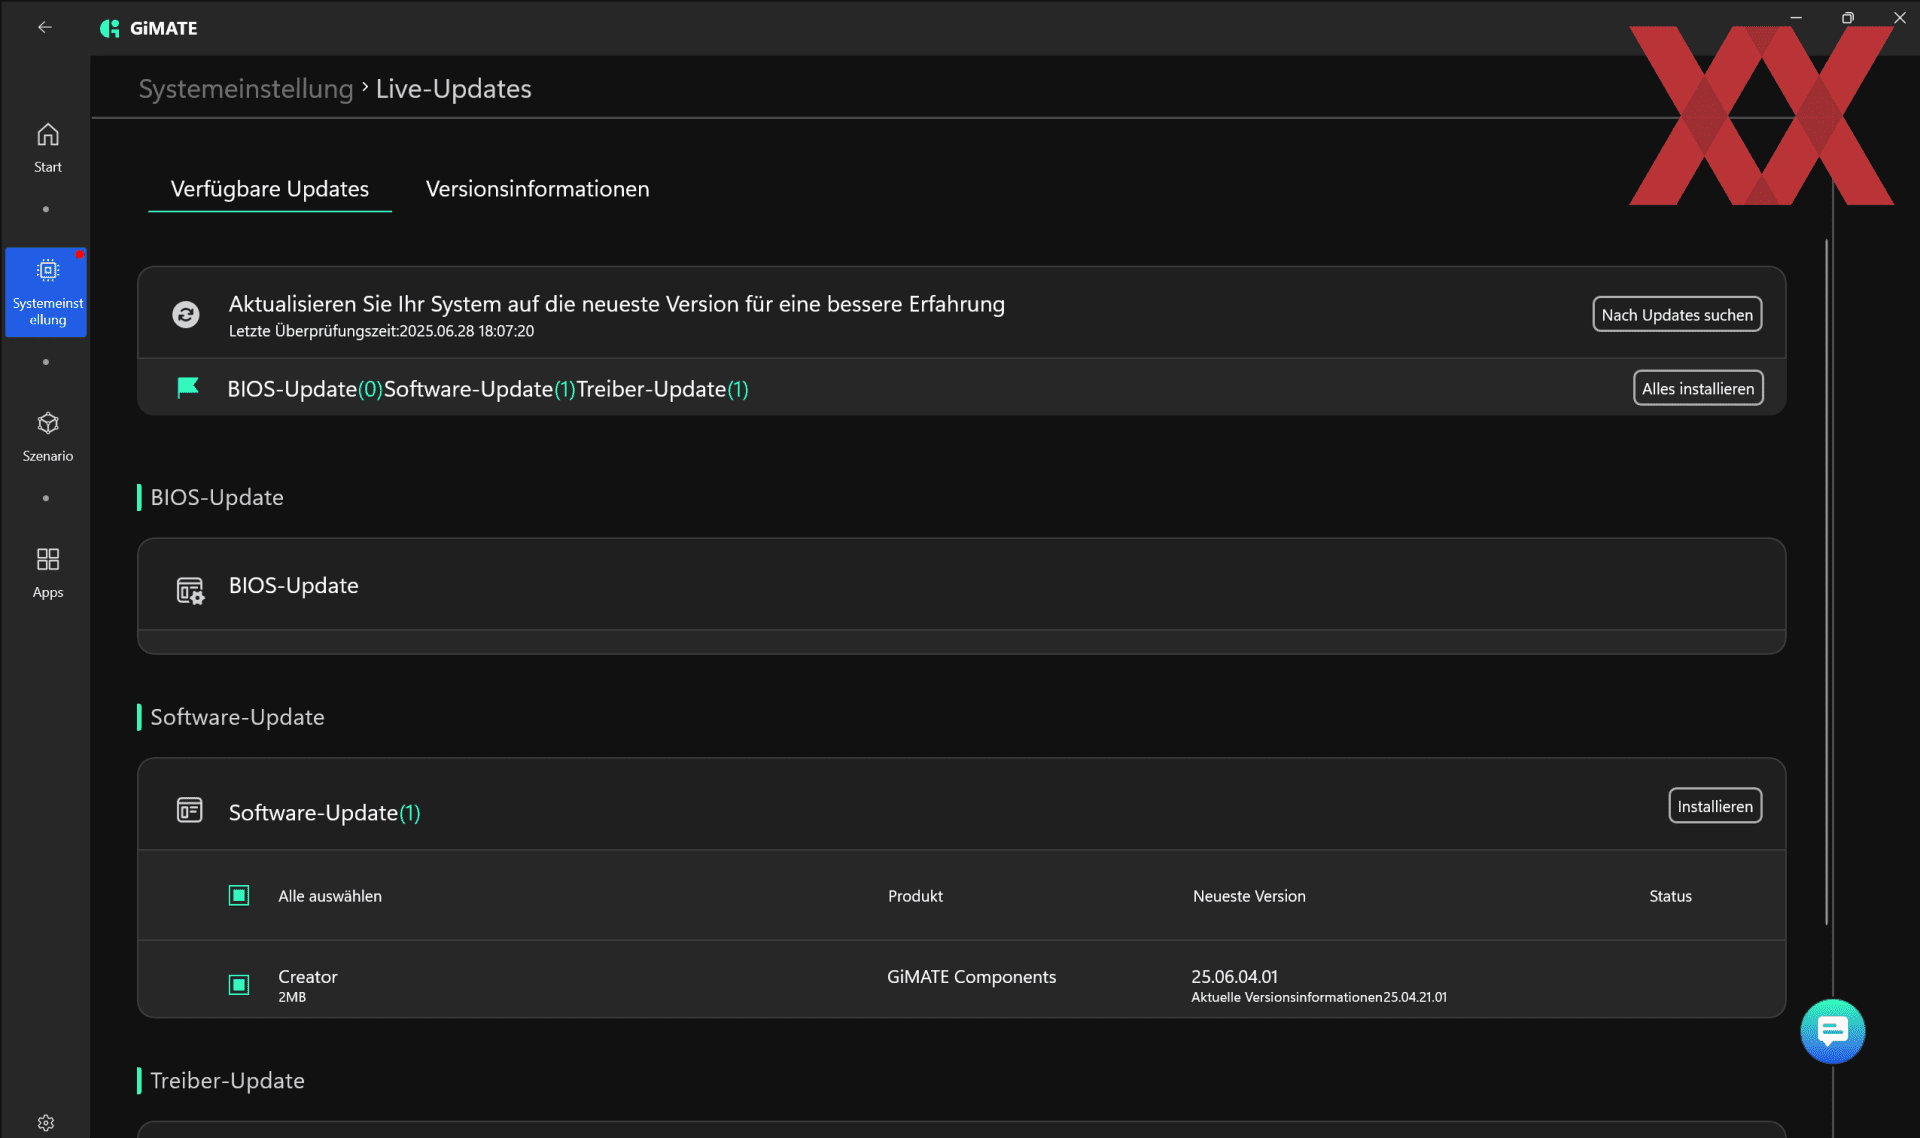Minimize the GiMATE window
The height and width of the screenshot is (1138, 1920).
1796,17
